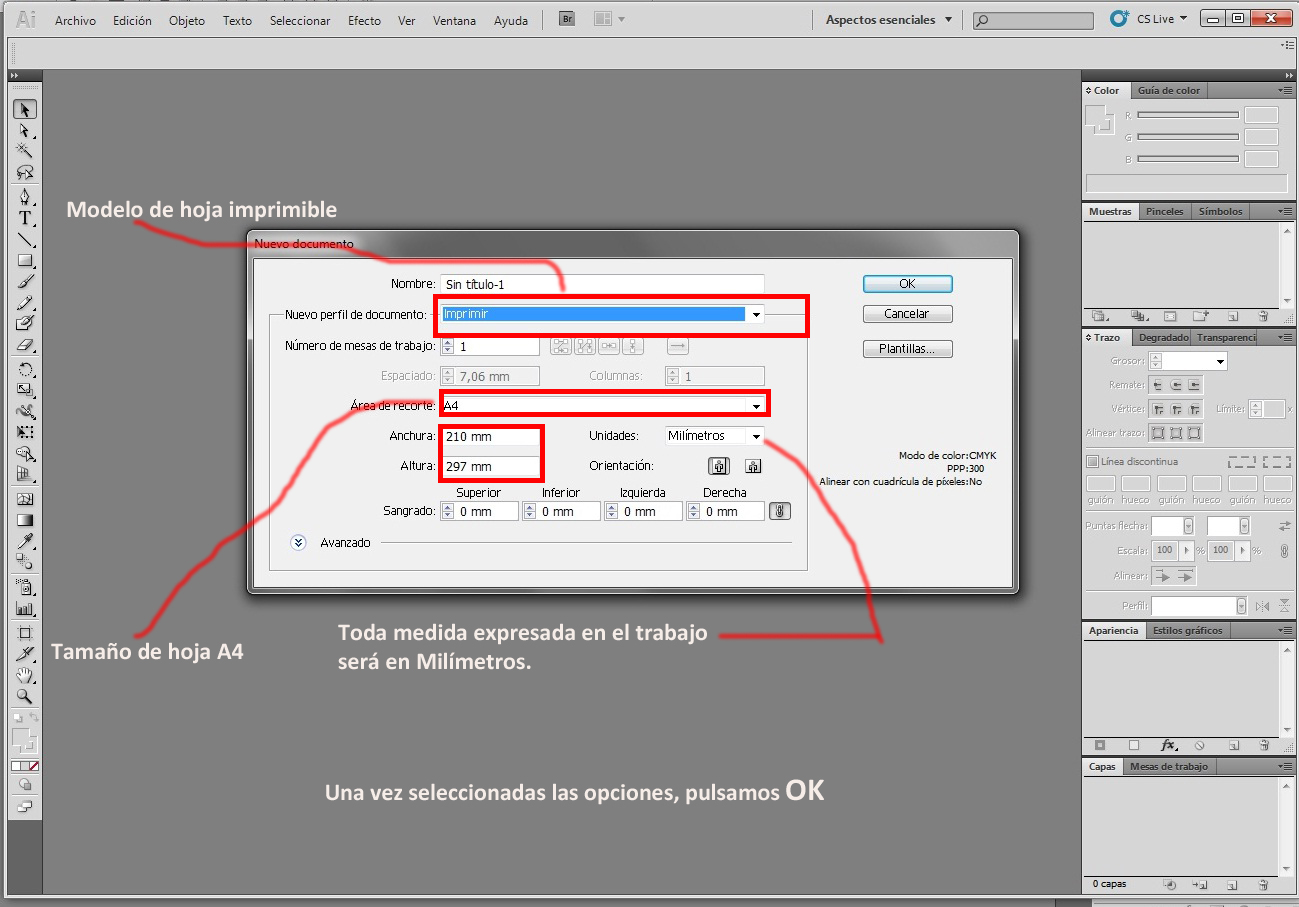Expand the Avanzado section

[x=297, y=542]
